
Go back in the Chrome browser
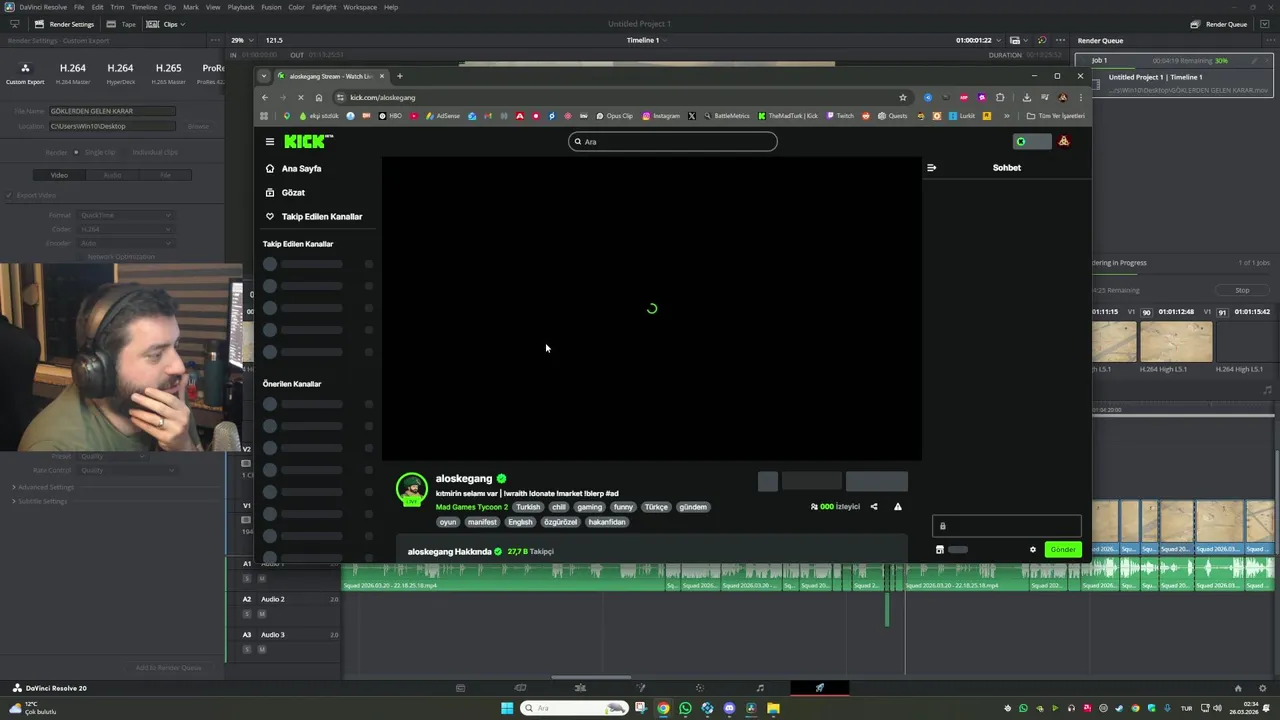pyautogui.click(x=265, y=97)
